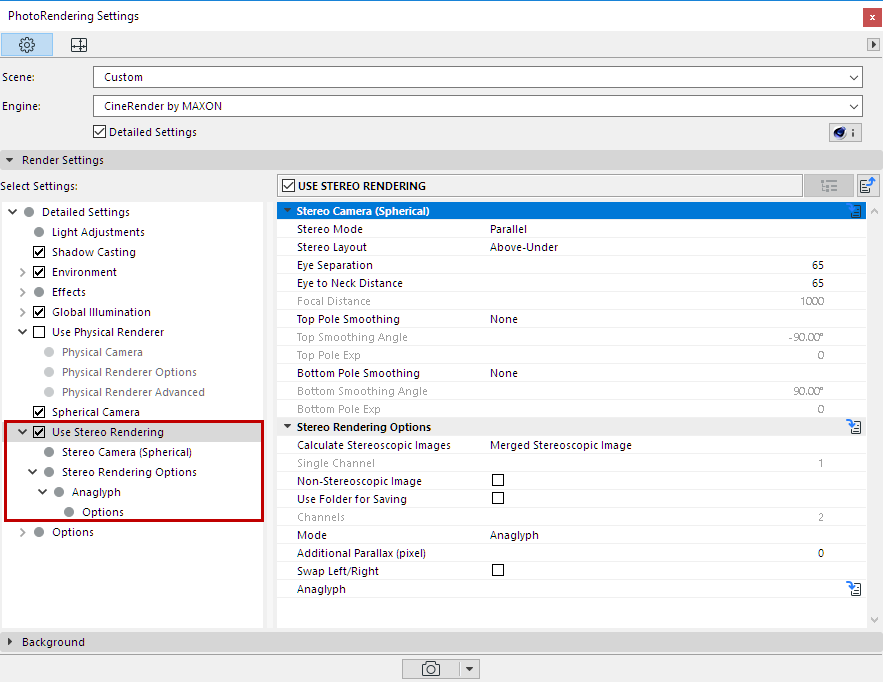
Task: Click the camera render button
Action: point(430,669)
